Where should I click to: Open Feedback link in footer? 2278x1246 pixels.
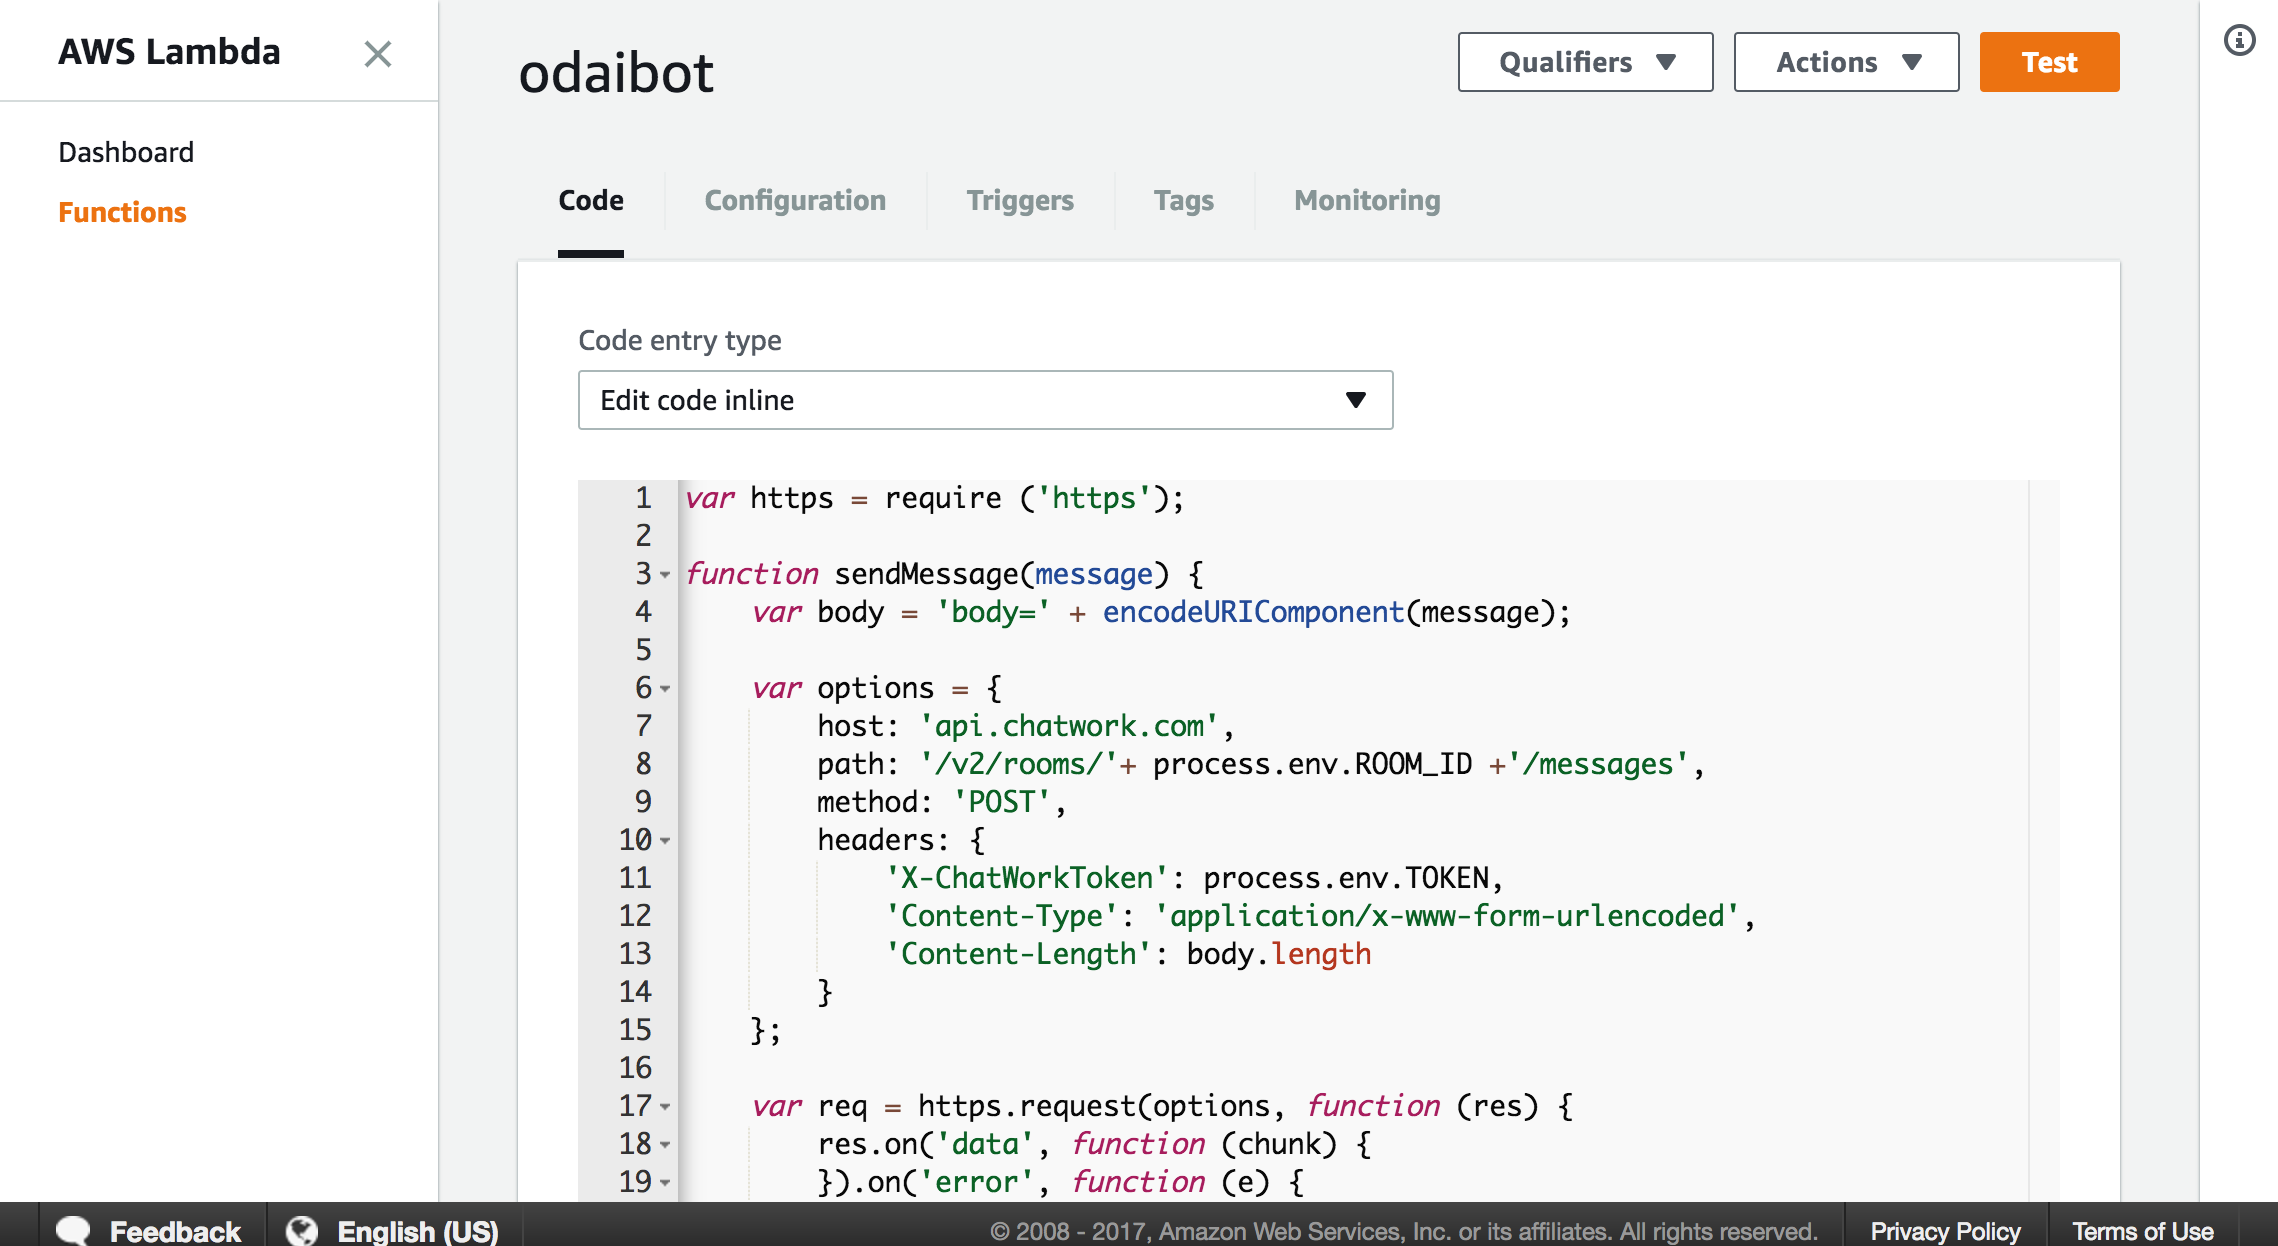coord(175,1231)
